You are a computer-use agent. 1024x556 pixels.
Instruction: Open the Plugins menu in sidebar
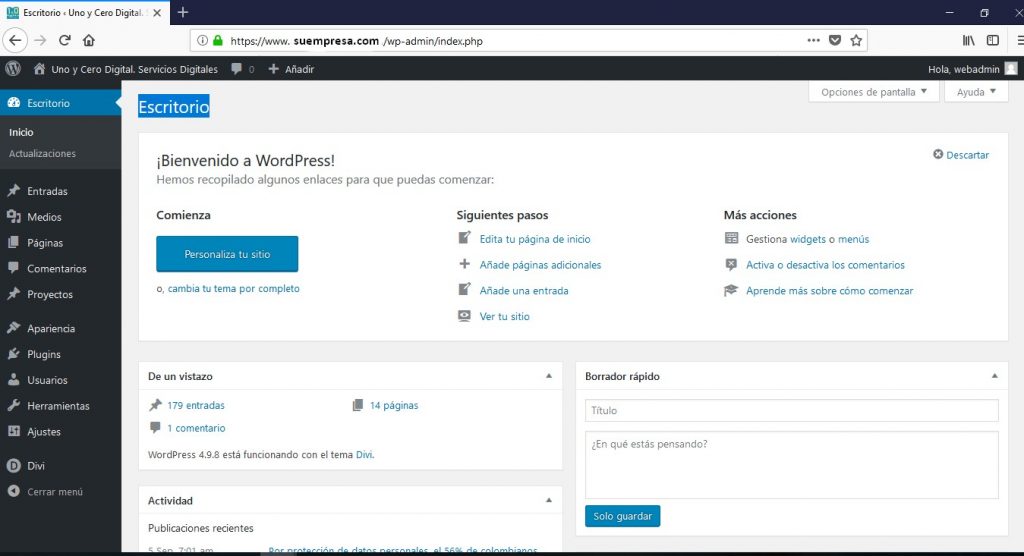[44, 354]
